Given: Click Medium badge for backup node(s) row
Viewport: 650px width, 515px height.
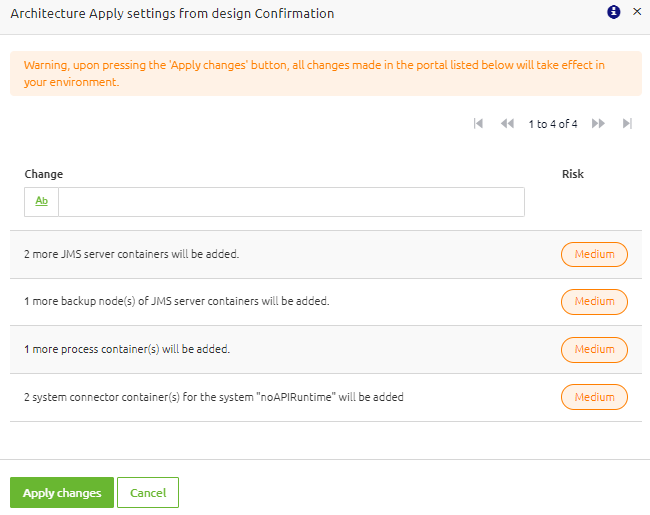Looking at the screenshot, I should 594,301.
